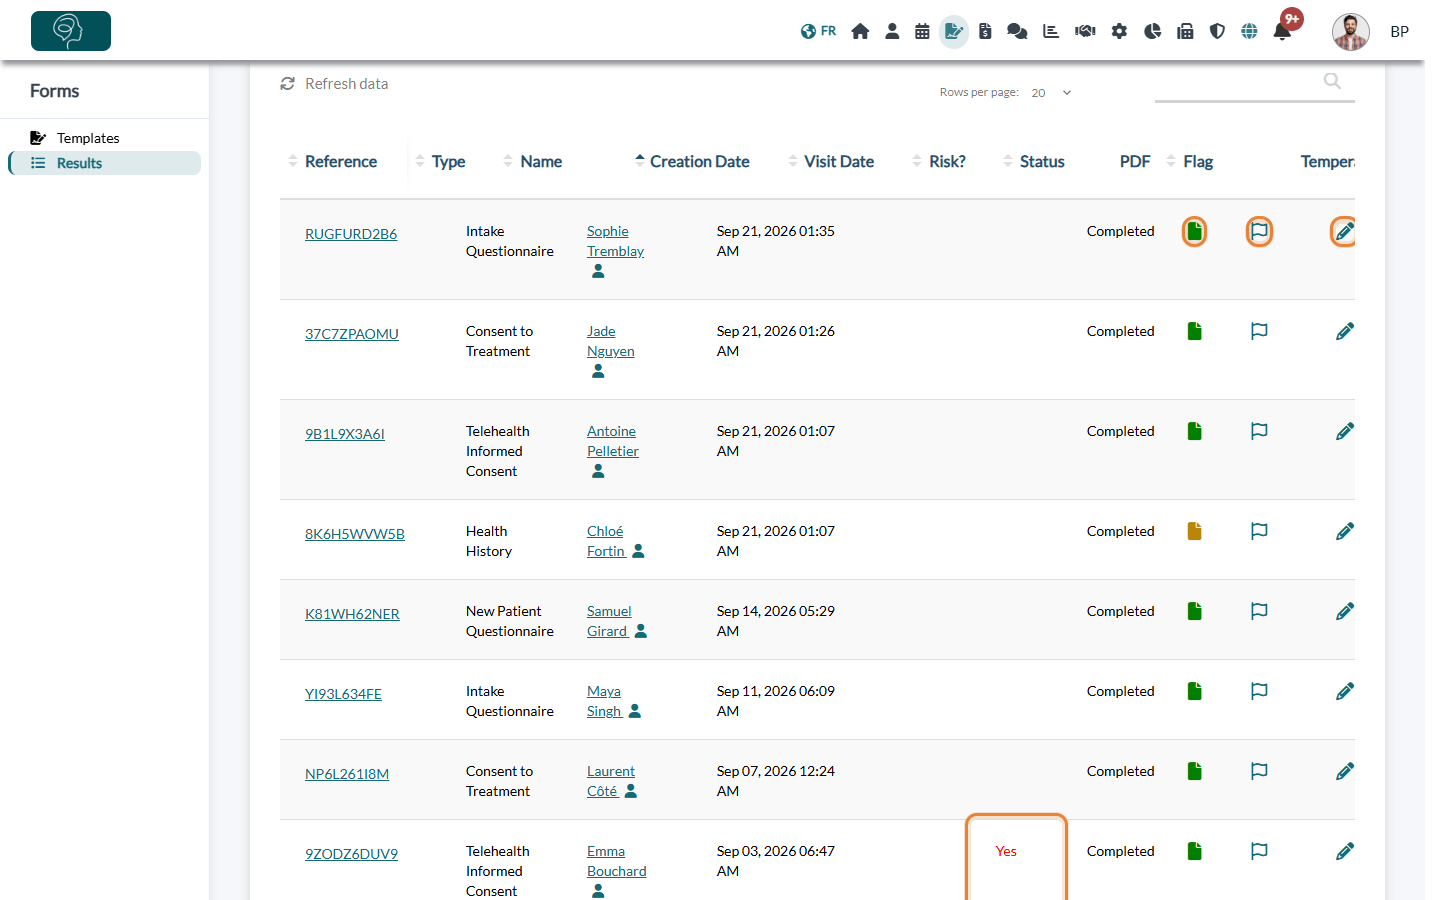This screenshot has height=900, width=1440.
Task: Open the yellow PDF icon for 8K6H5WVW5B
Action: 1194,531
